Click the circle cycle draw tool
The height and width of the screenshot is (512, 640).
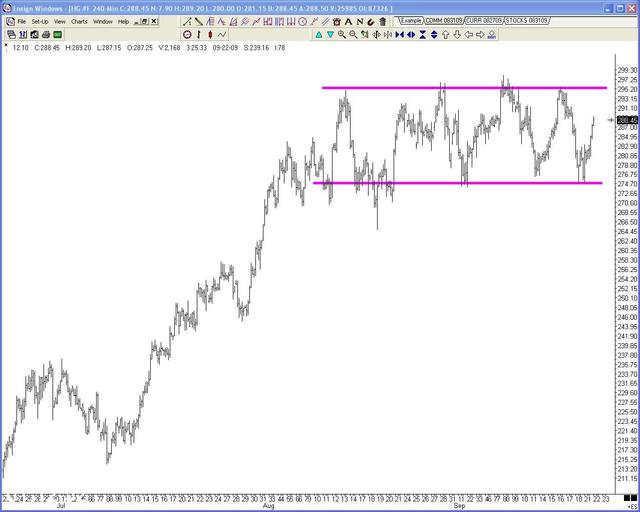click(302, 22)
